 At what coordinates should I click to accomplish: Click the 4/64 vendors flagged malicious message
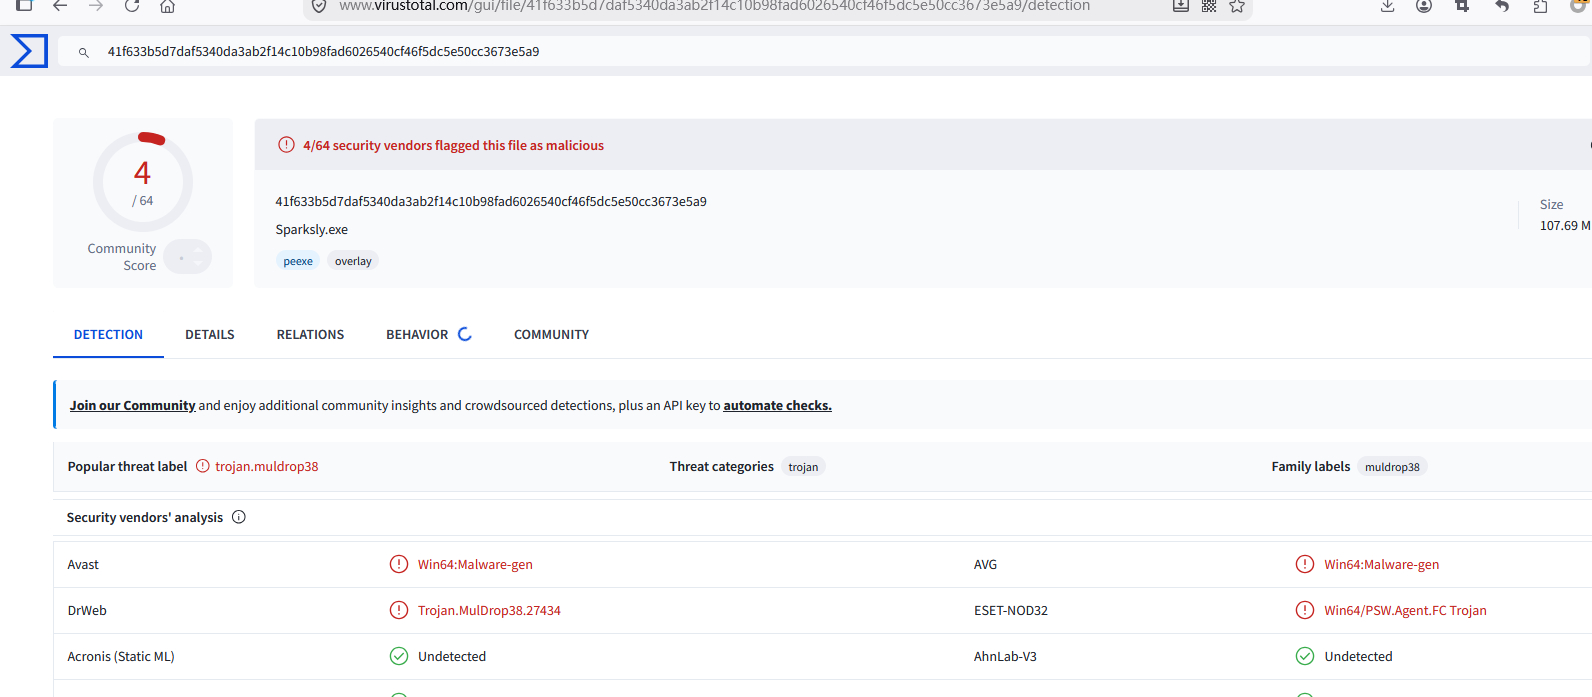pyautogui.click(x=453, y=146)
